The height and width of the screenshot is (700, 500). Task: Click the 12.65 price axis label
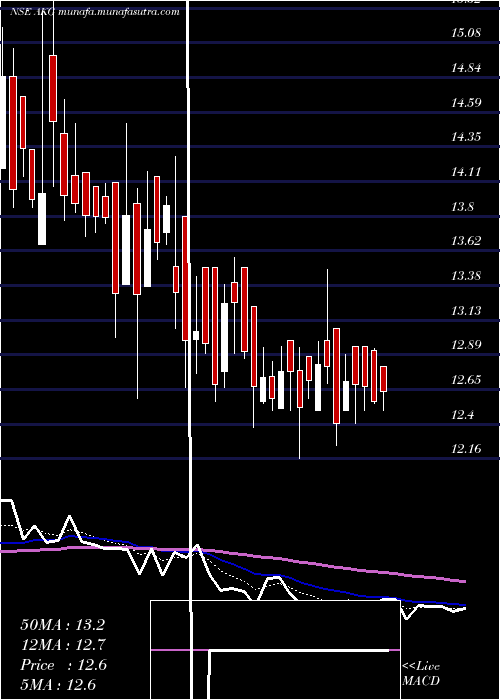tap(466, 380)
